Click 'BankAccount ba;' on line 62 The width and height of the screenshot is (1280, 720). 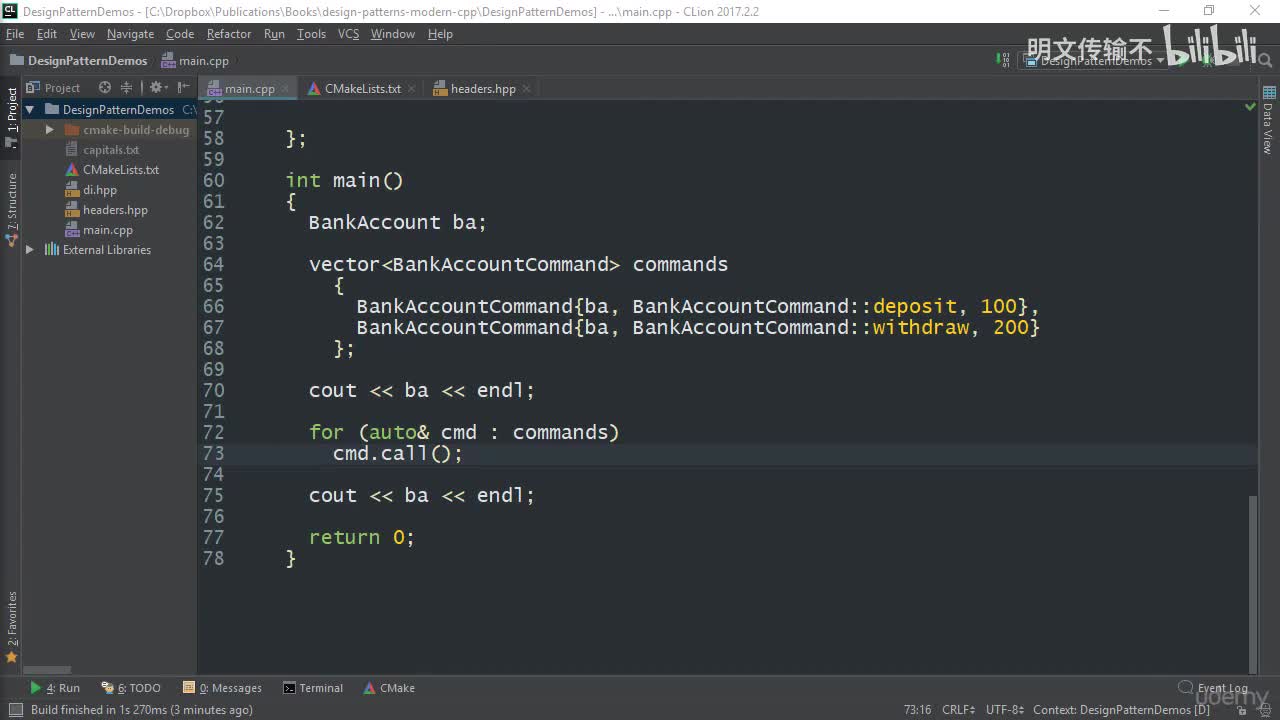[x=397, y=223]
